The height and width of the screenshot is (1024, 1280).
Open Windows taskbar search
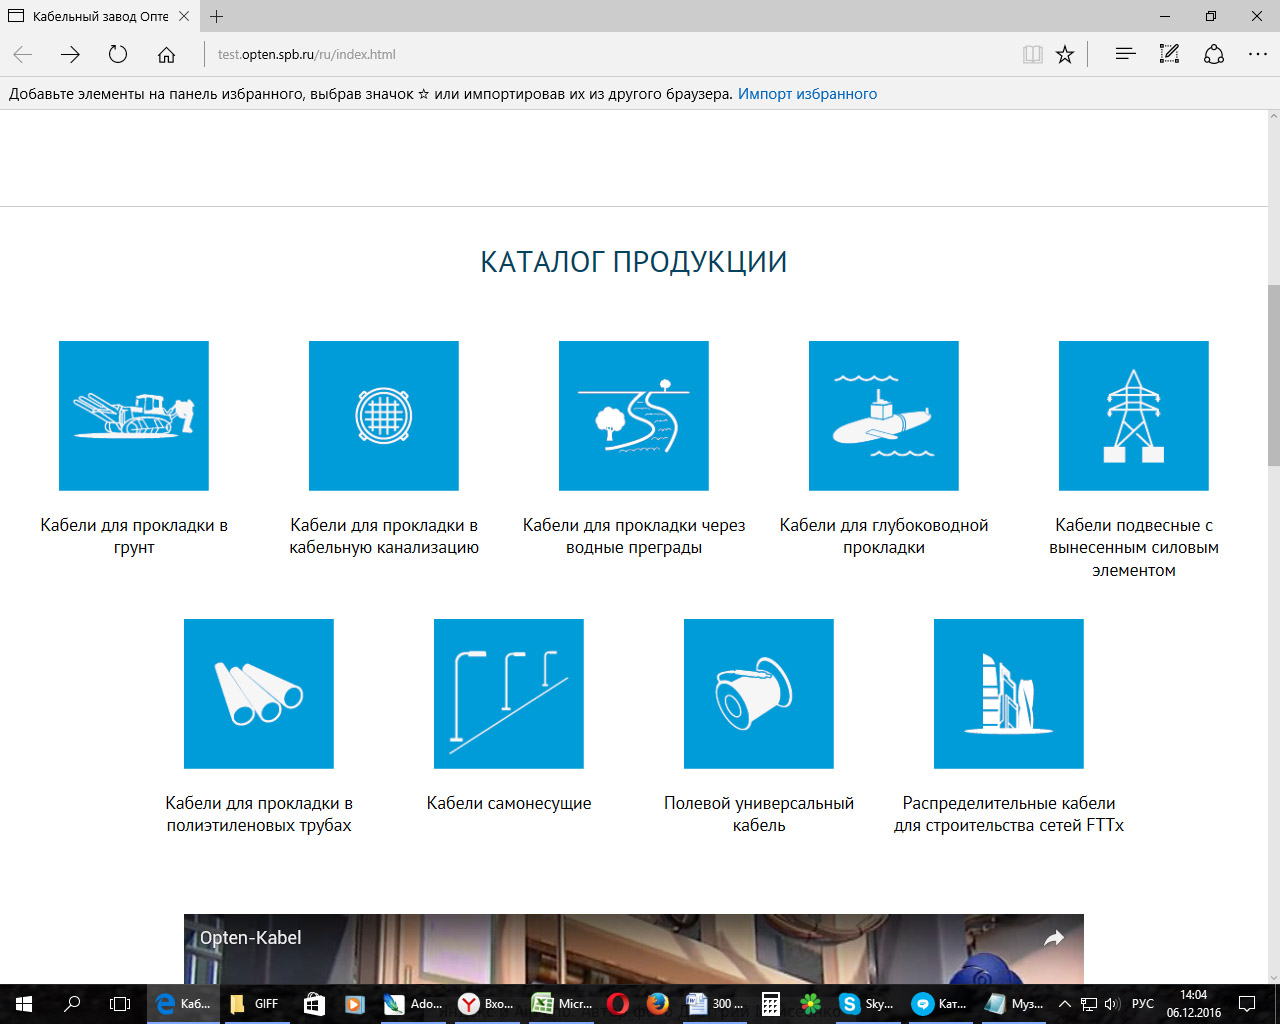pyautogui.click(x=72, y=1004)
